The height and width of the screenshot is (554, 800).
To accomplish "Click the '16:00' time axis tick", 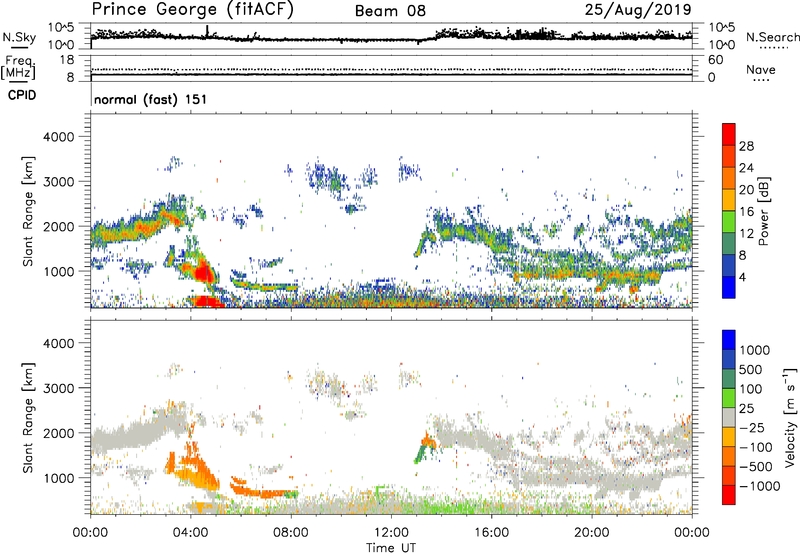I will tap(491, 533).
